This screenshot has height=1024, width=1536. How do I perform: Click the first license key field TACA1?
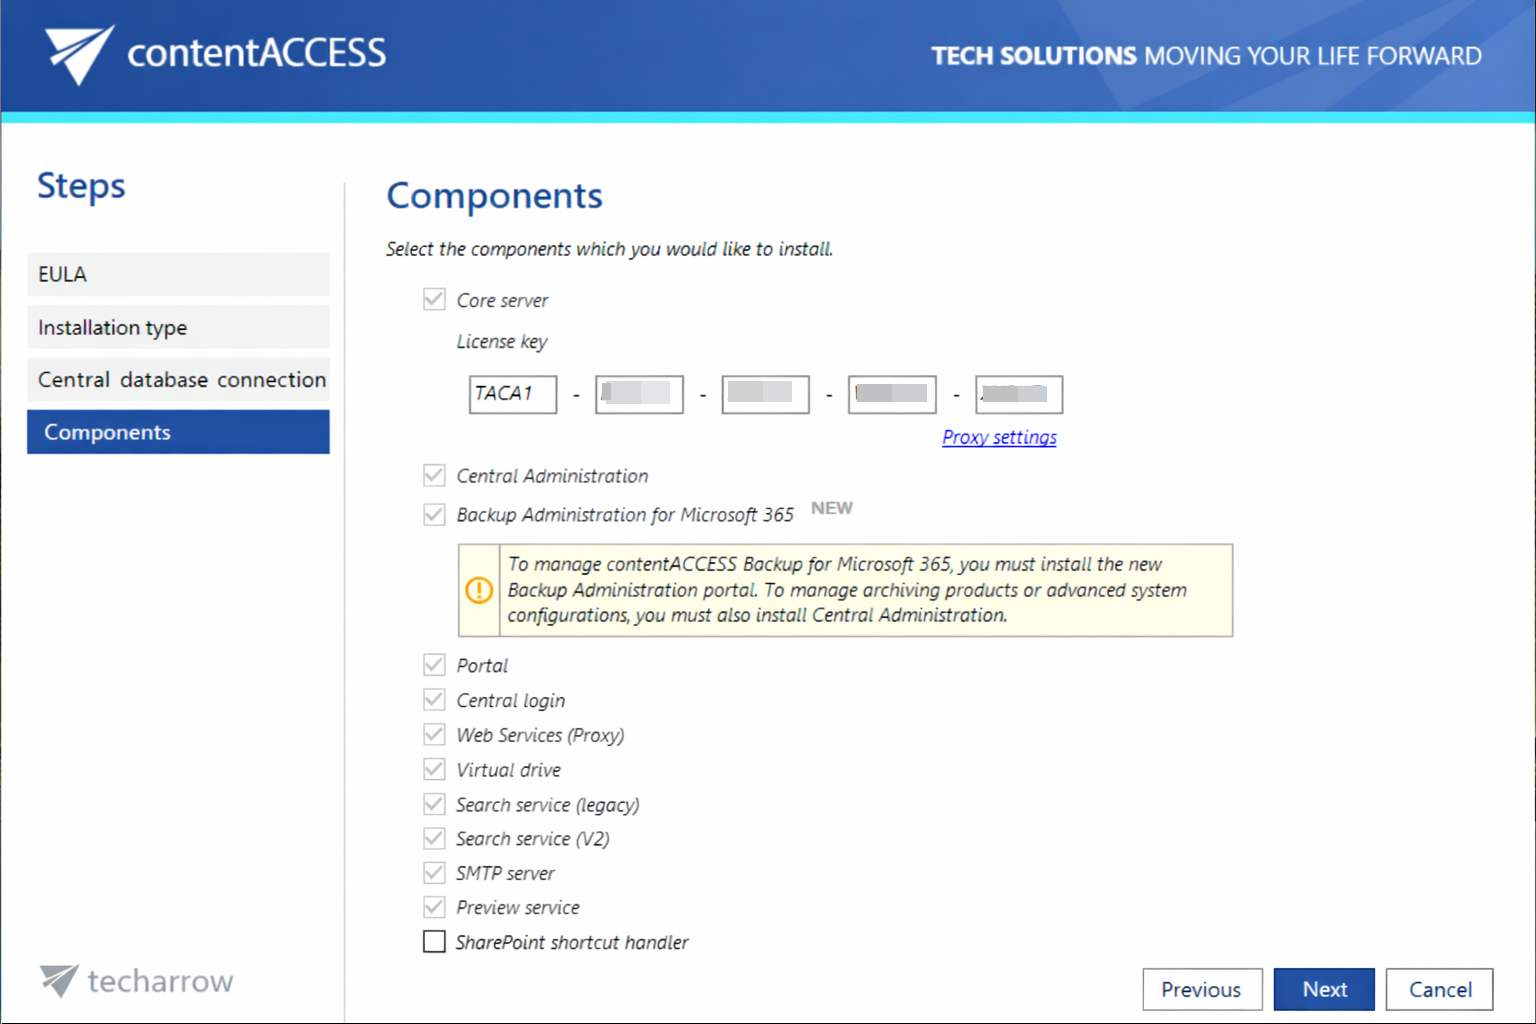[512, 394]
